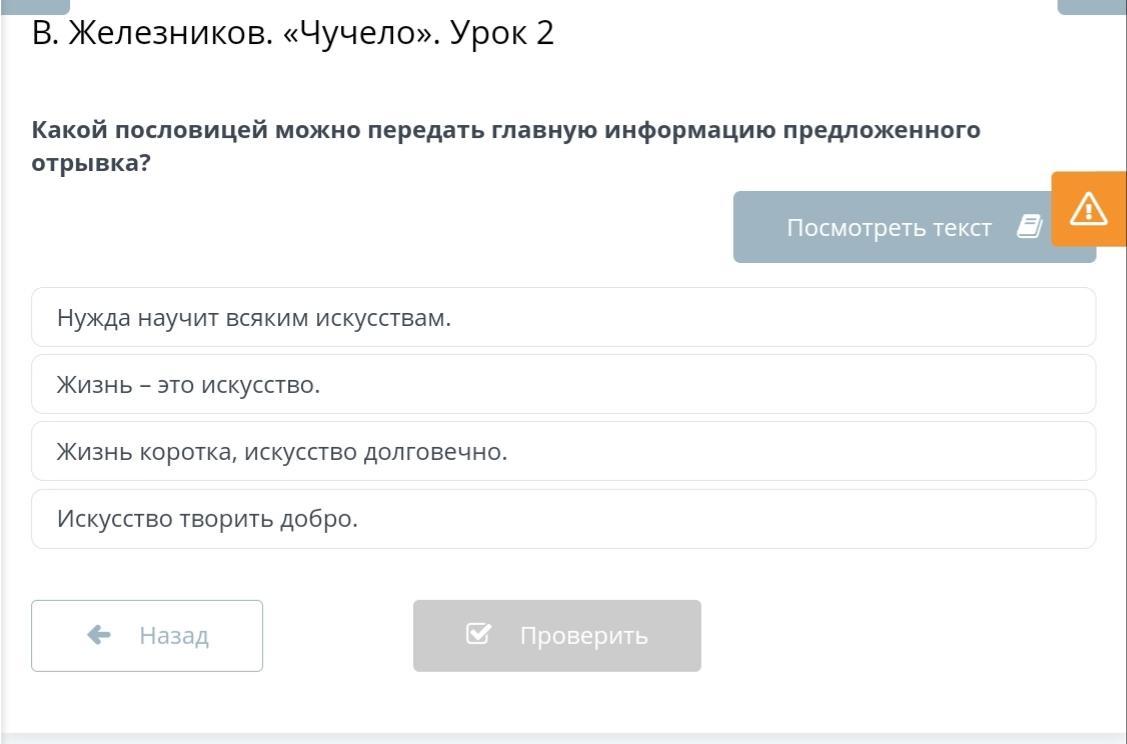This screenshot has height=744, width=1127.
Task: Click the gray tab at top-right corner
Action: coord(1091,5)
